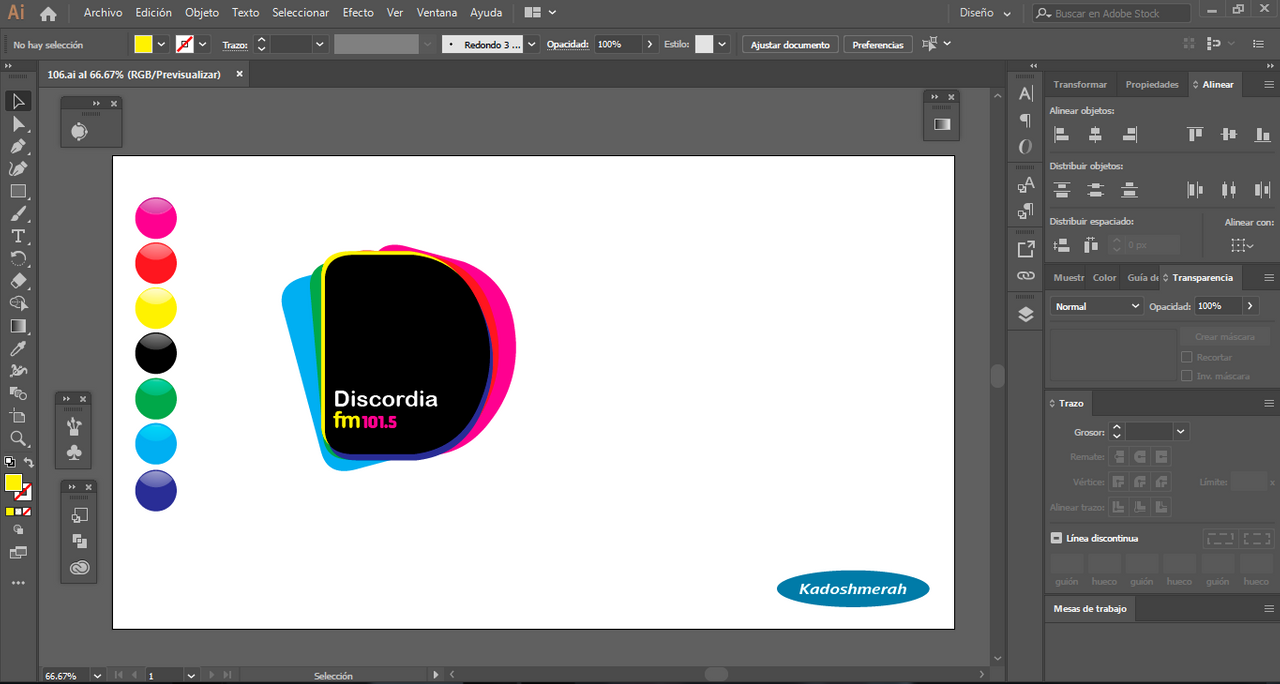This screenshot has width=1280, height=684.
Task: Select the Gradient tool in the toolbar
Action: pyautogui.click(x=18, y=326)
